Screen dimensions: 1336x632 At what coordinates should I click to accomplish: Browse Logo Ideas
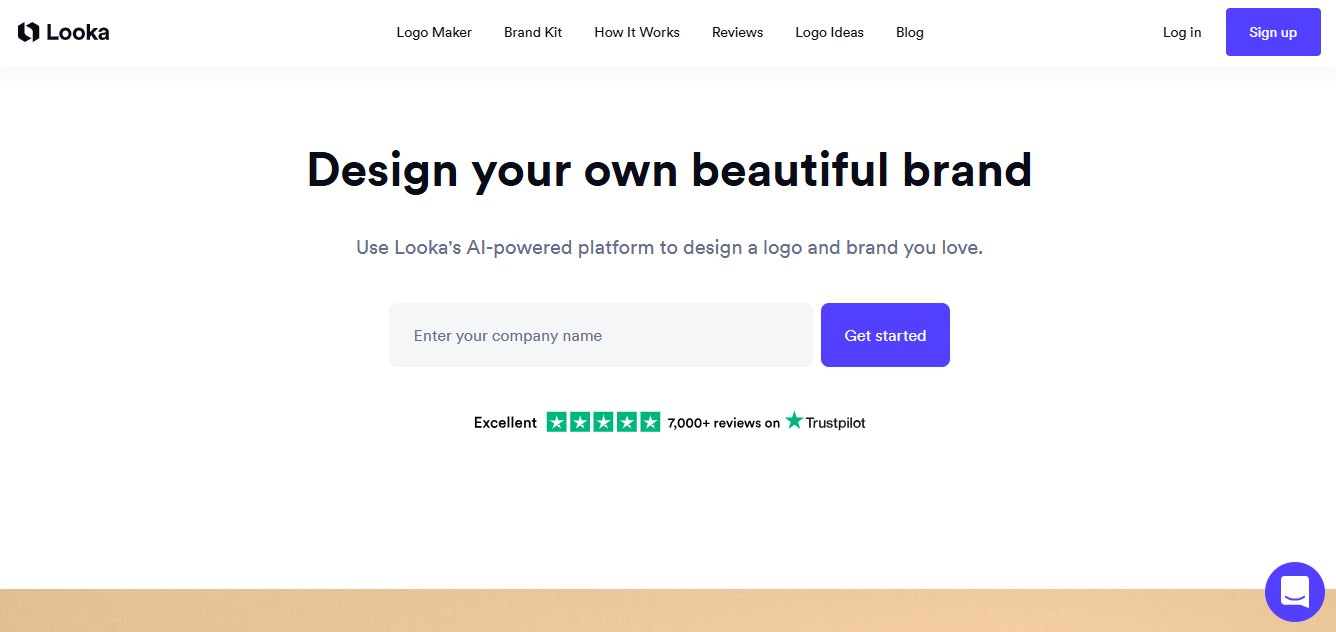click(x=829, y=32)
